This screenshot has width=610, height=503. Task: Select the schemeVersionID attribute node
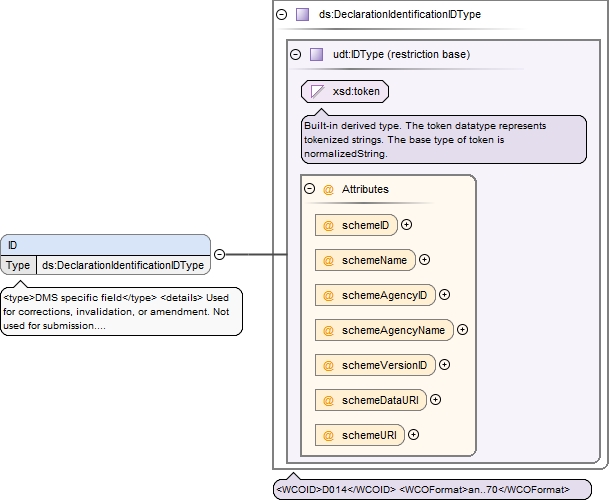pyautogui.click(x=375, y=365)
